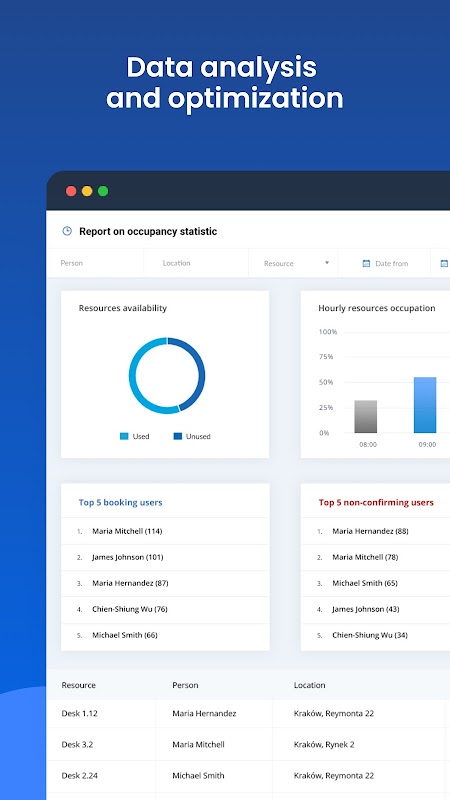Open the Date from calendar icon
The height and width of the screenshot is (800, 450).
pos(366,263)
